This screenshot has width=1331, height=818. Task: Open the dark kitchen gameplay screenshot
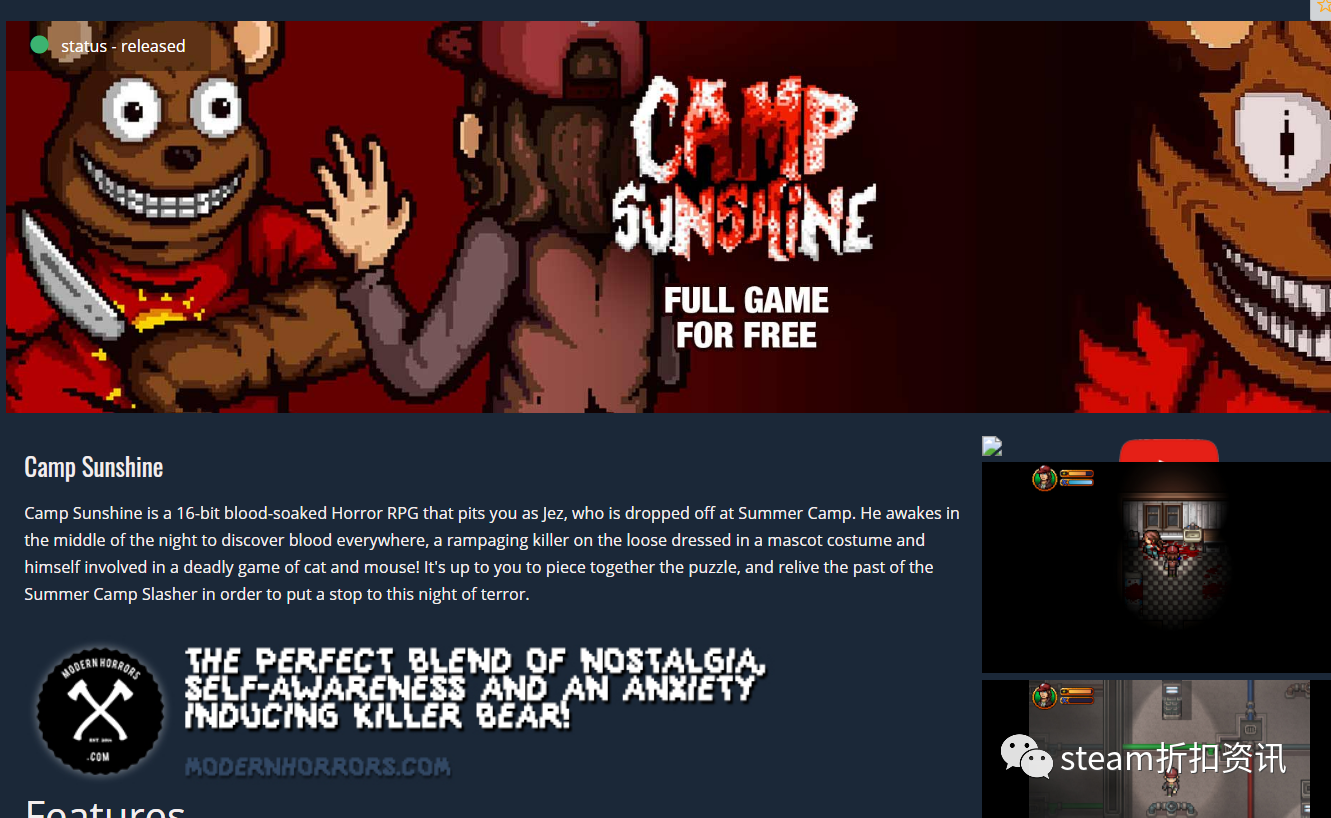[x=1156, y=567]
